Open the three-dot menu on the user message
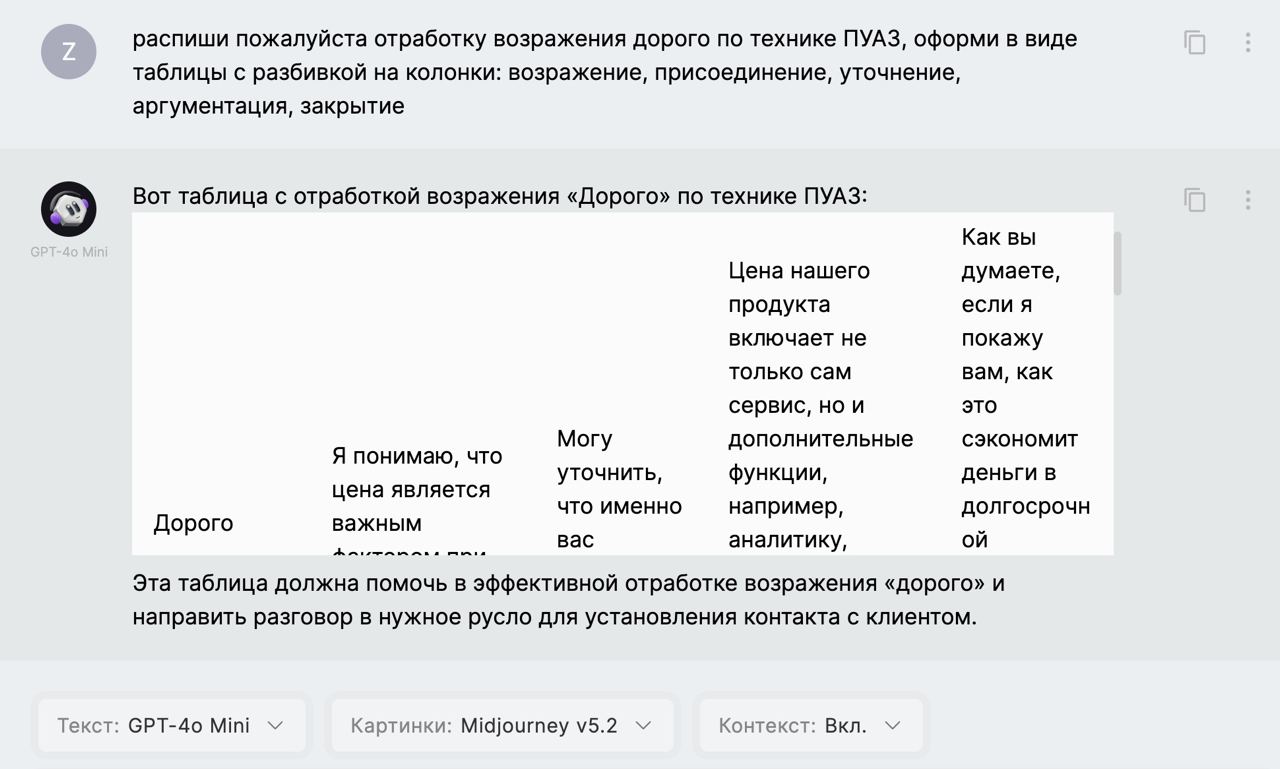 click(1247, 42)
